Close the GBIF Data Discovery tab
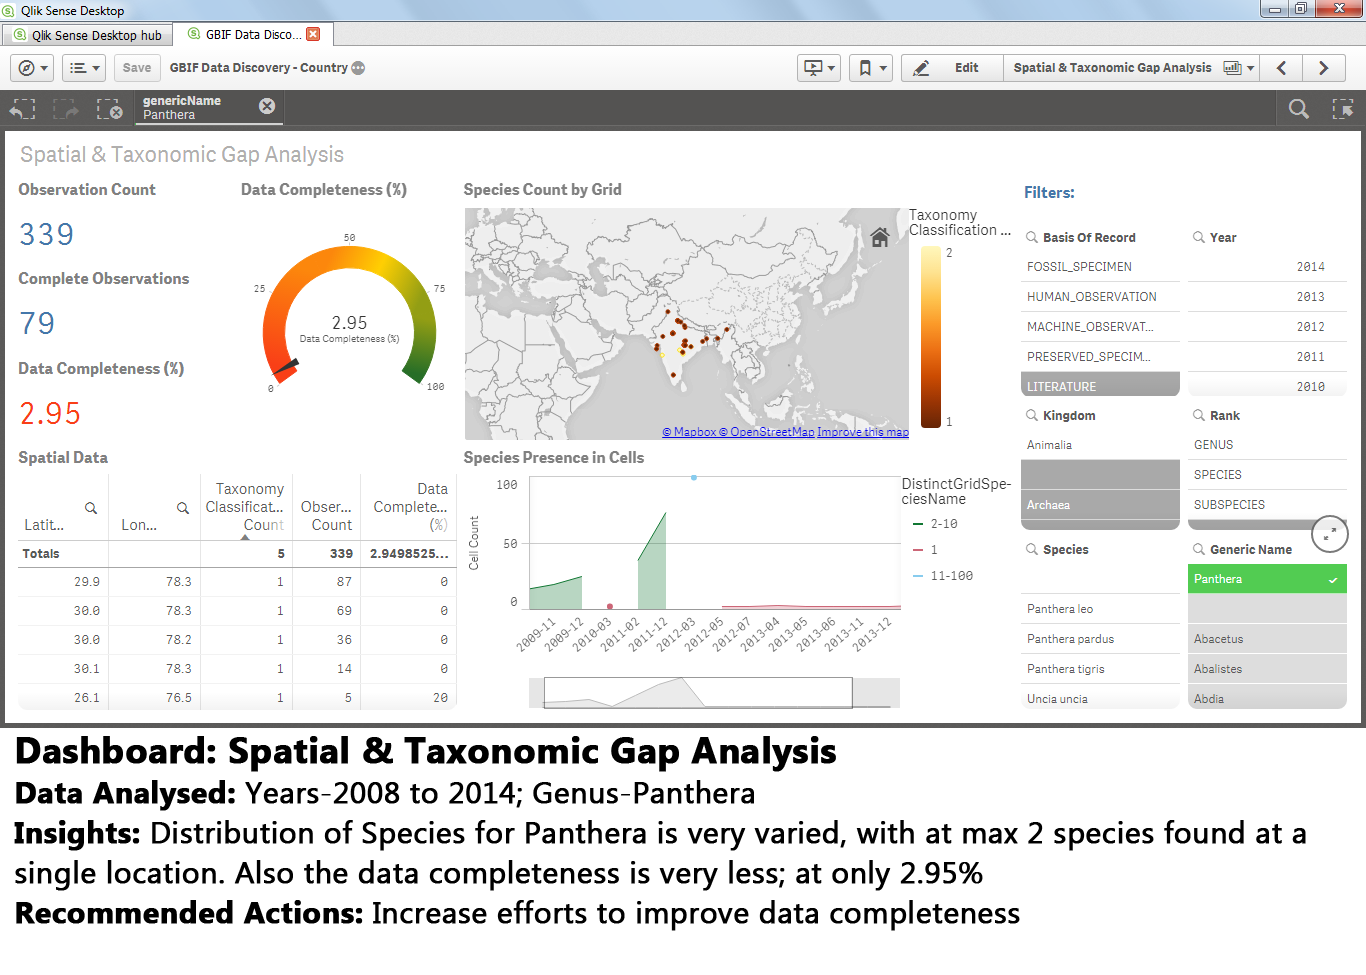 (x=313, y=34)
